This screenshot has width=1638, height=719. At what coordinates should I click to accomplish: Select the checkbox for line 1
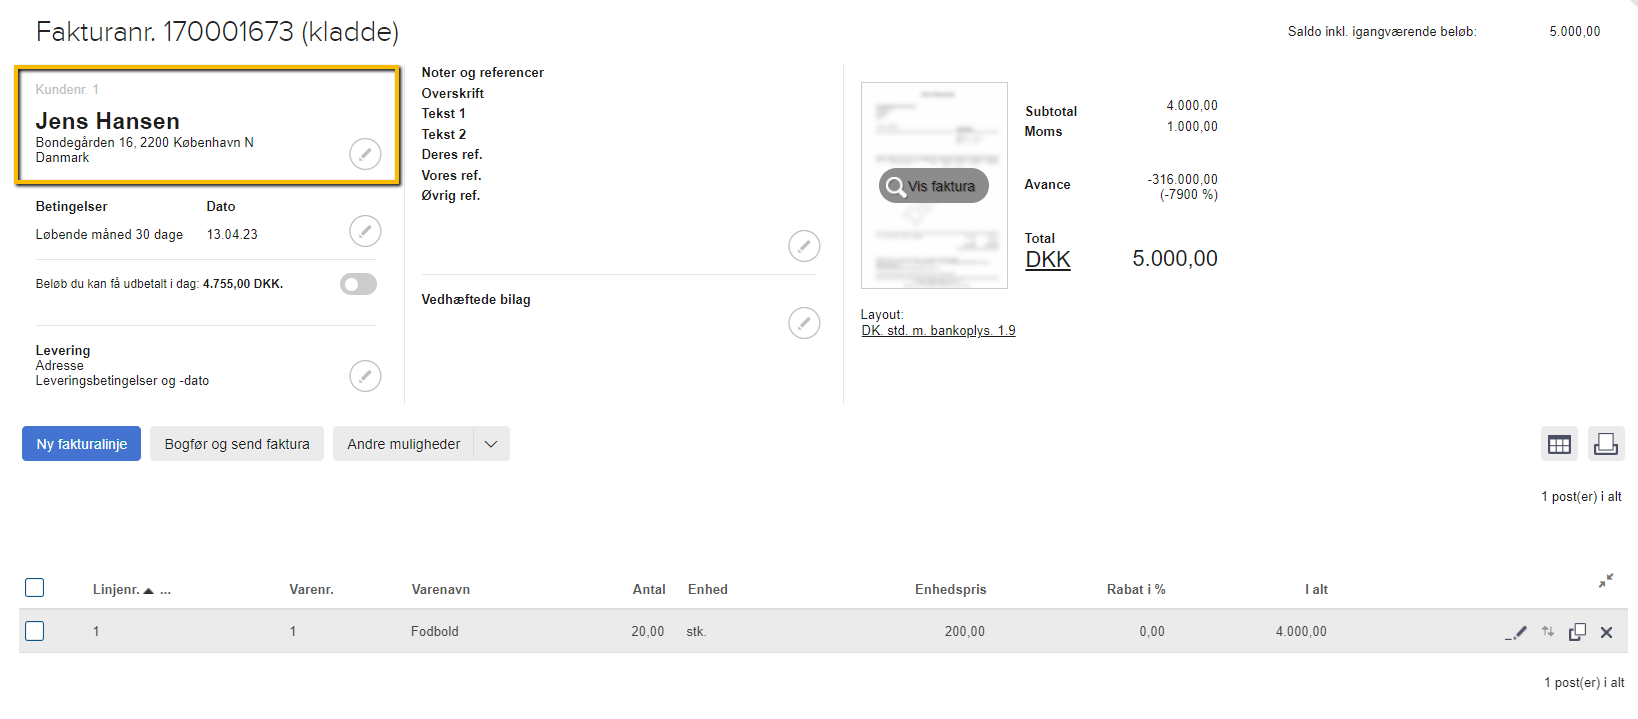point(35,631)
